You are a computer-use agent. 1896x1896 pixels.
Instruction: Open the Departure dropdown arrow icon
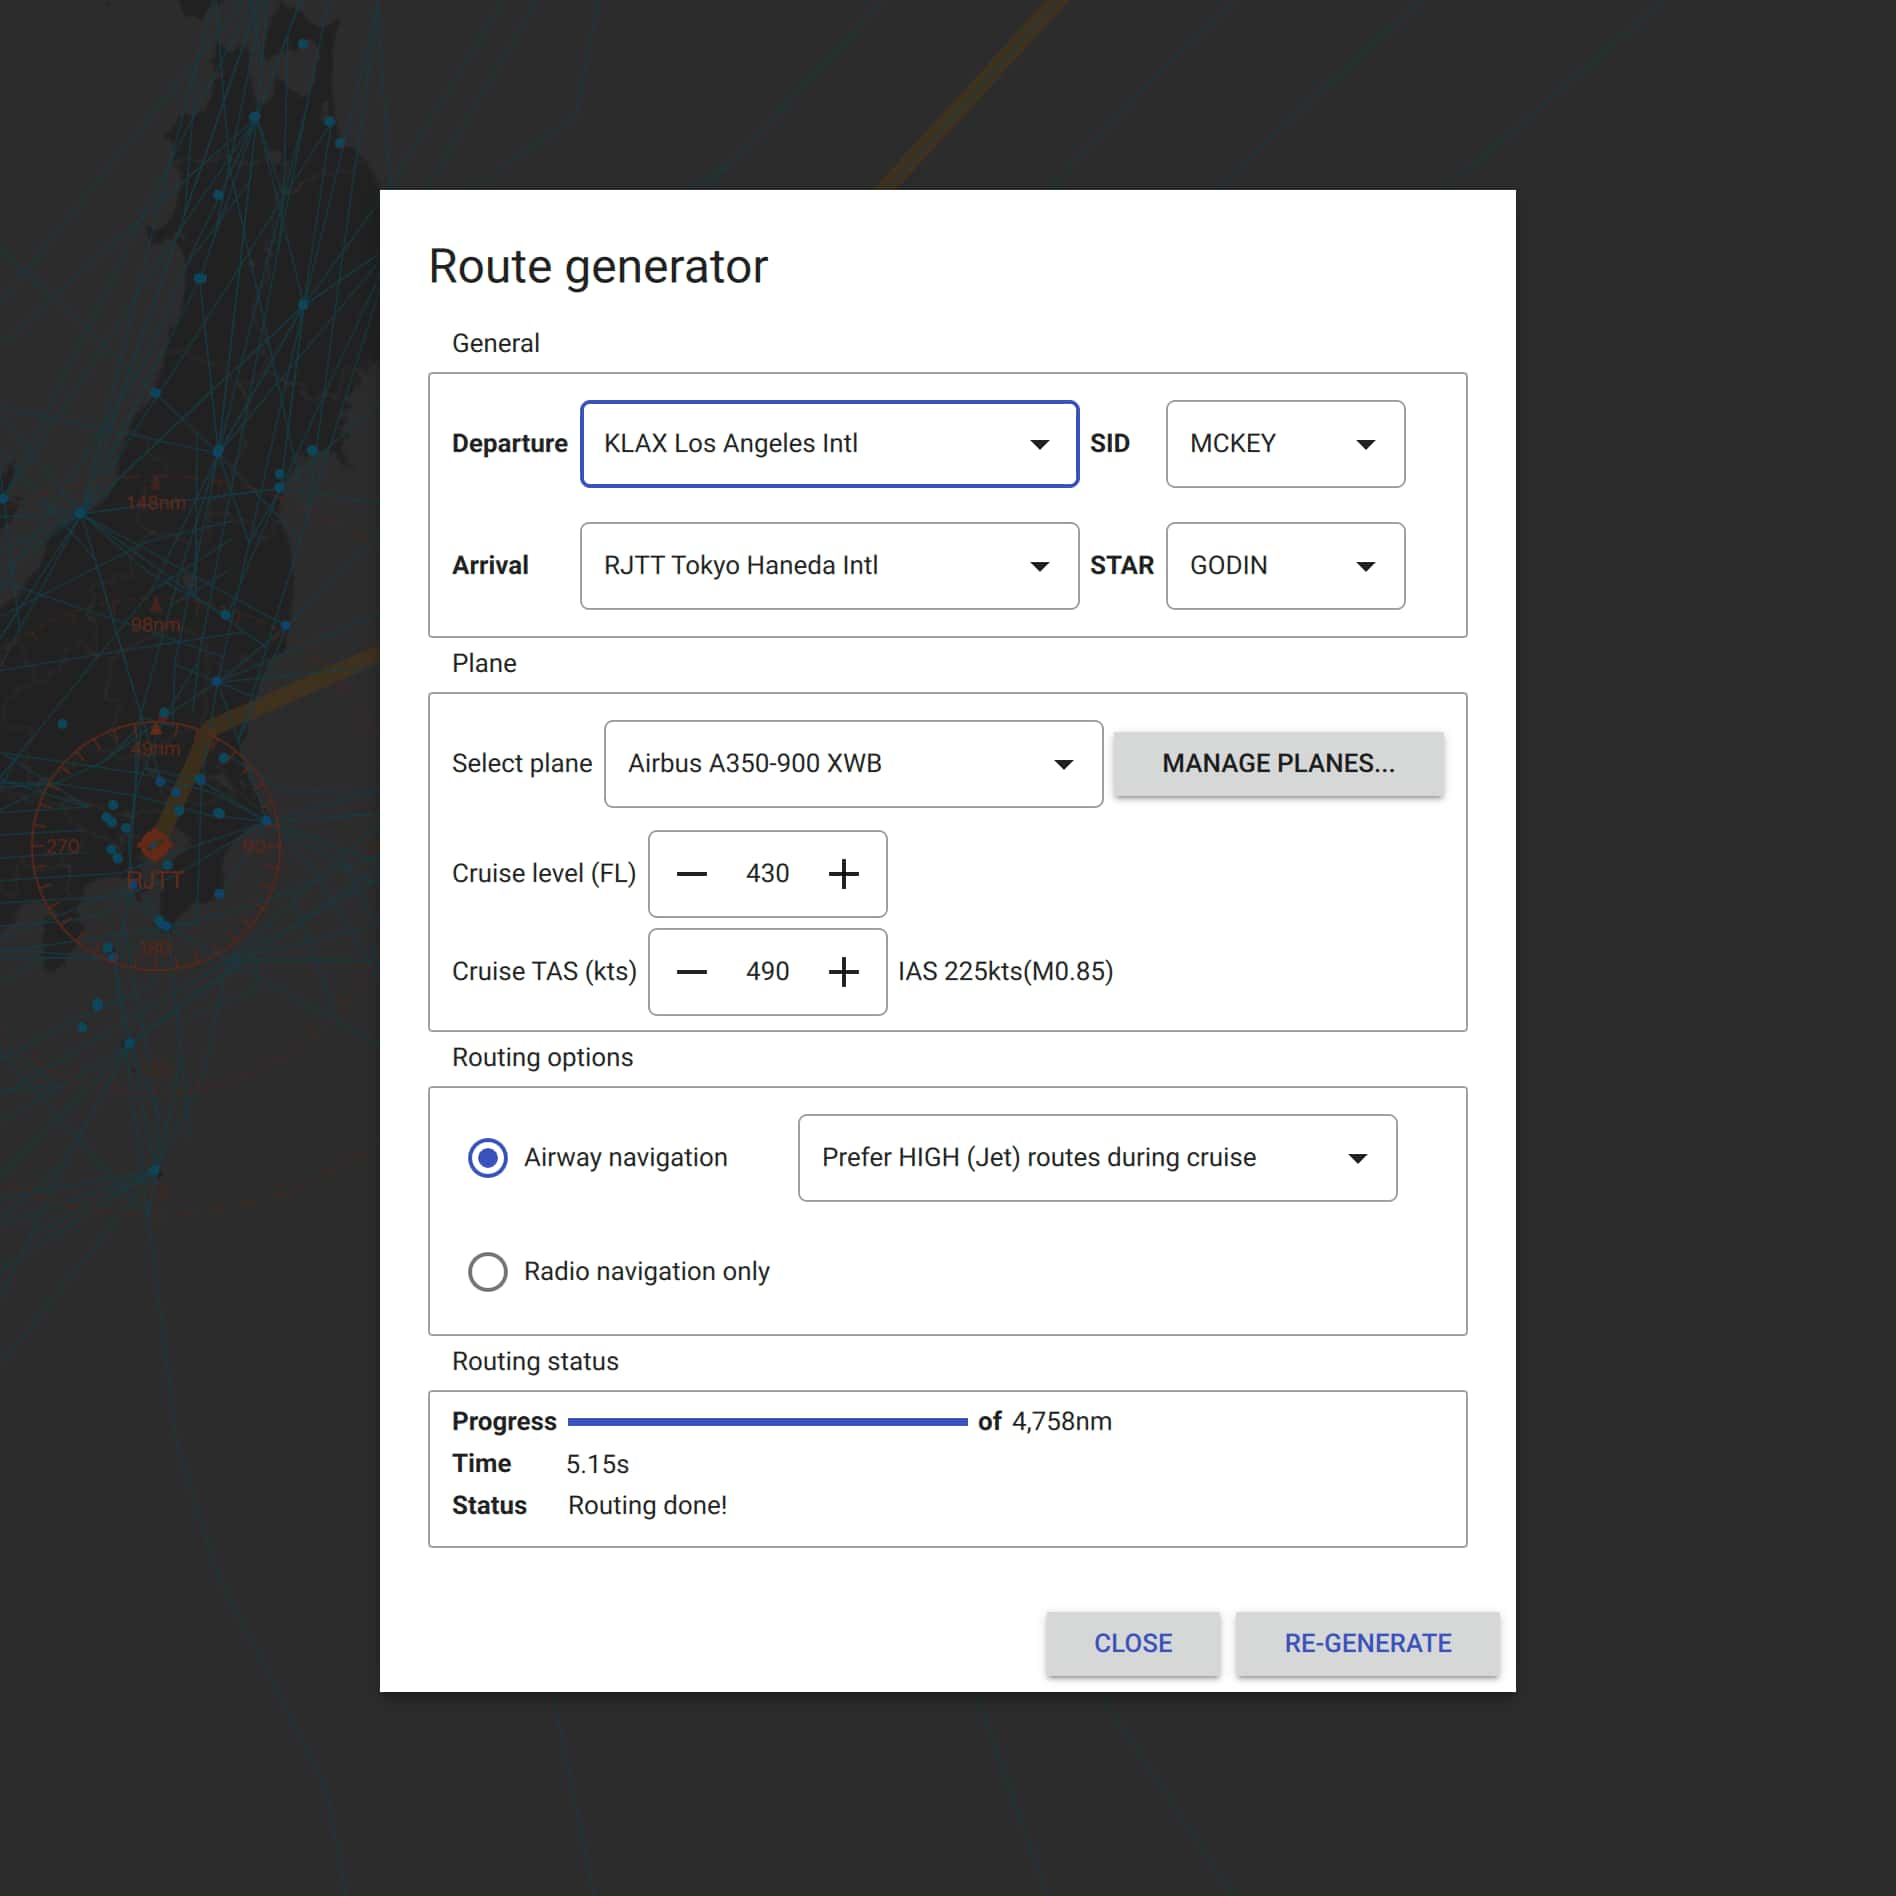click(x=1041, y=444)
